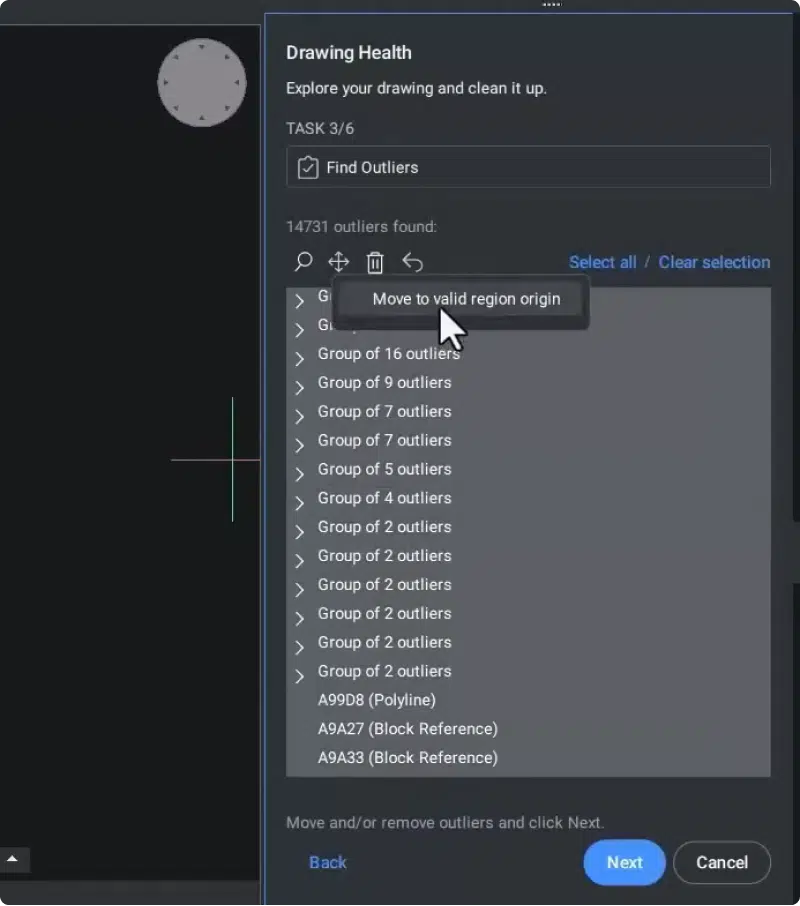Expand the Group of 5 outliers chevron

pyautogui.click(x=299, y=474)
